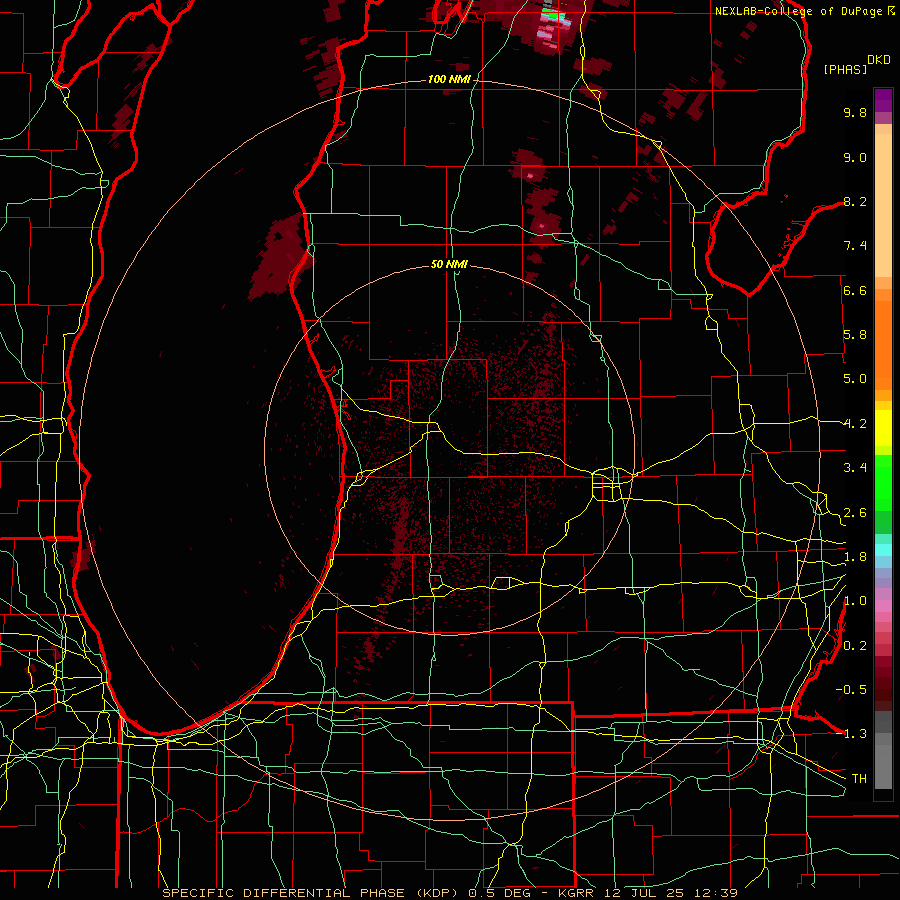Click the 1.8 value on the scale

[x=855, y=557]
